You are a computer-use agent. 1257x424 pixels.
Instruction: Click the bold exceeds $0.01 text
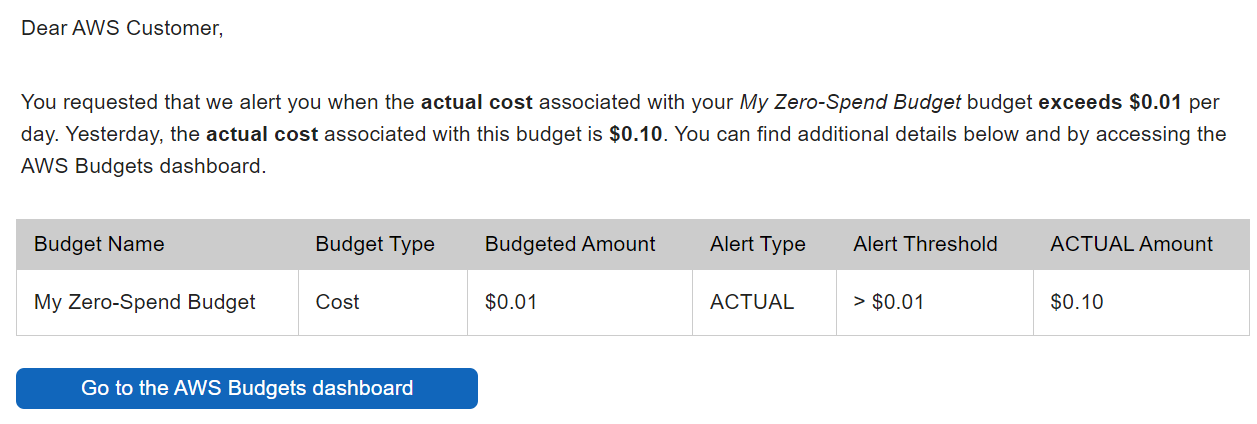click(1111, 102)
